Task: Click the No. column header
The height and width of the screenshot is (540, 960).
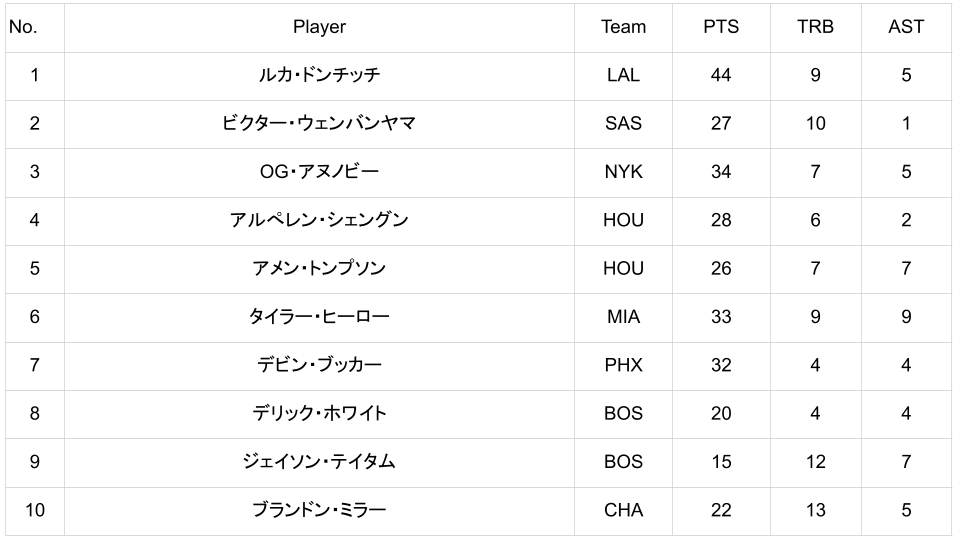Action: (23, 27)
